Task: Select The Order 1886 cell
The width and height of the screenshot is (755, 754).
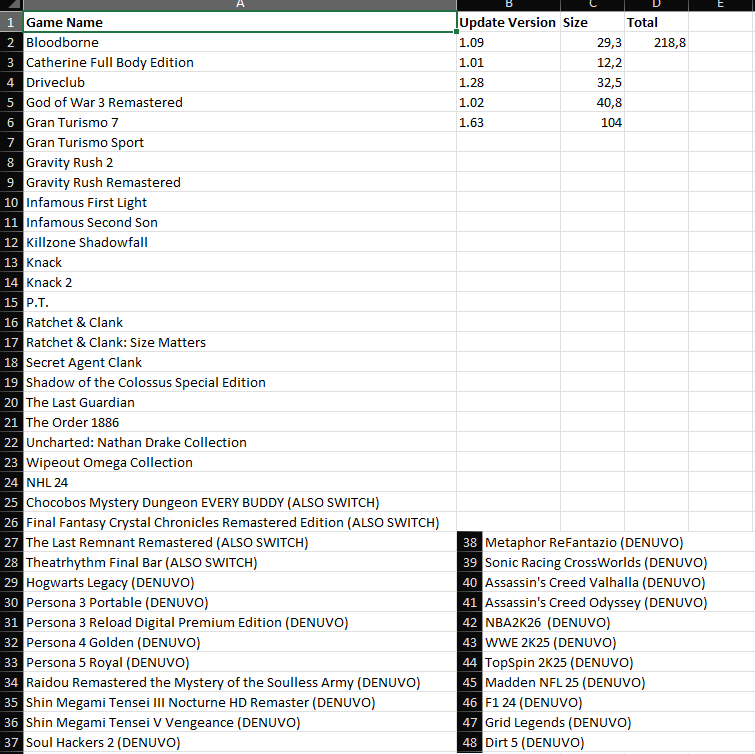Action: pyautogui.click(x=240, y=422)
